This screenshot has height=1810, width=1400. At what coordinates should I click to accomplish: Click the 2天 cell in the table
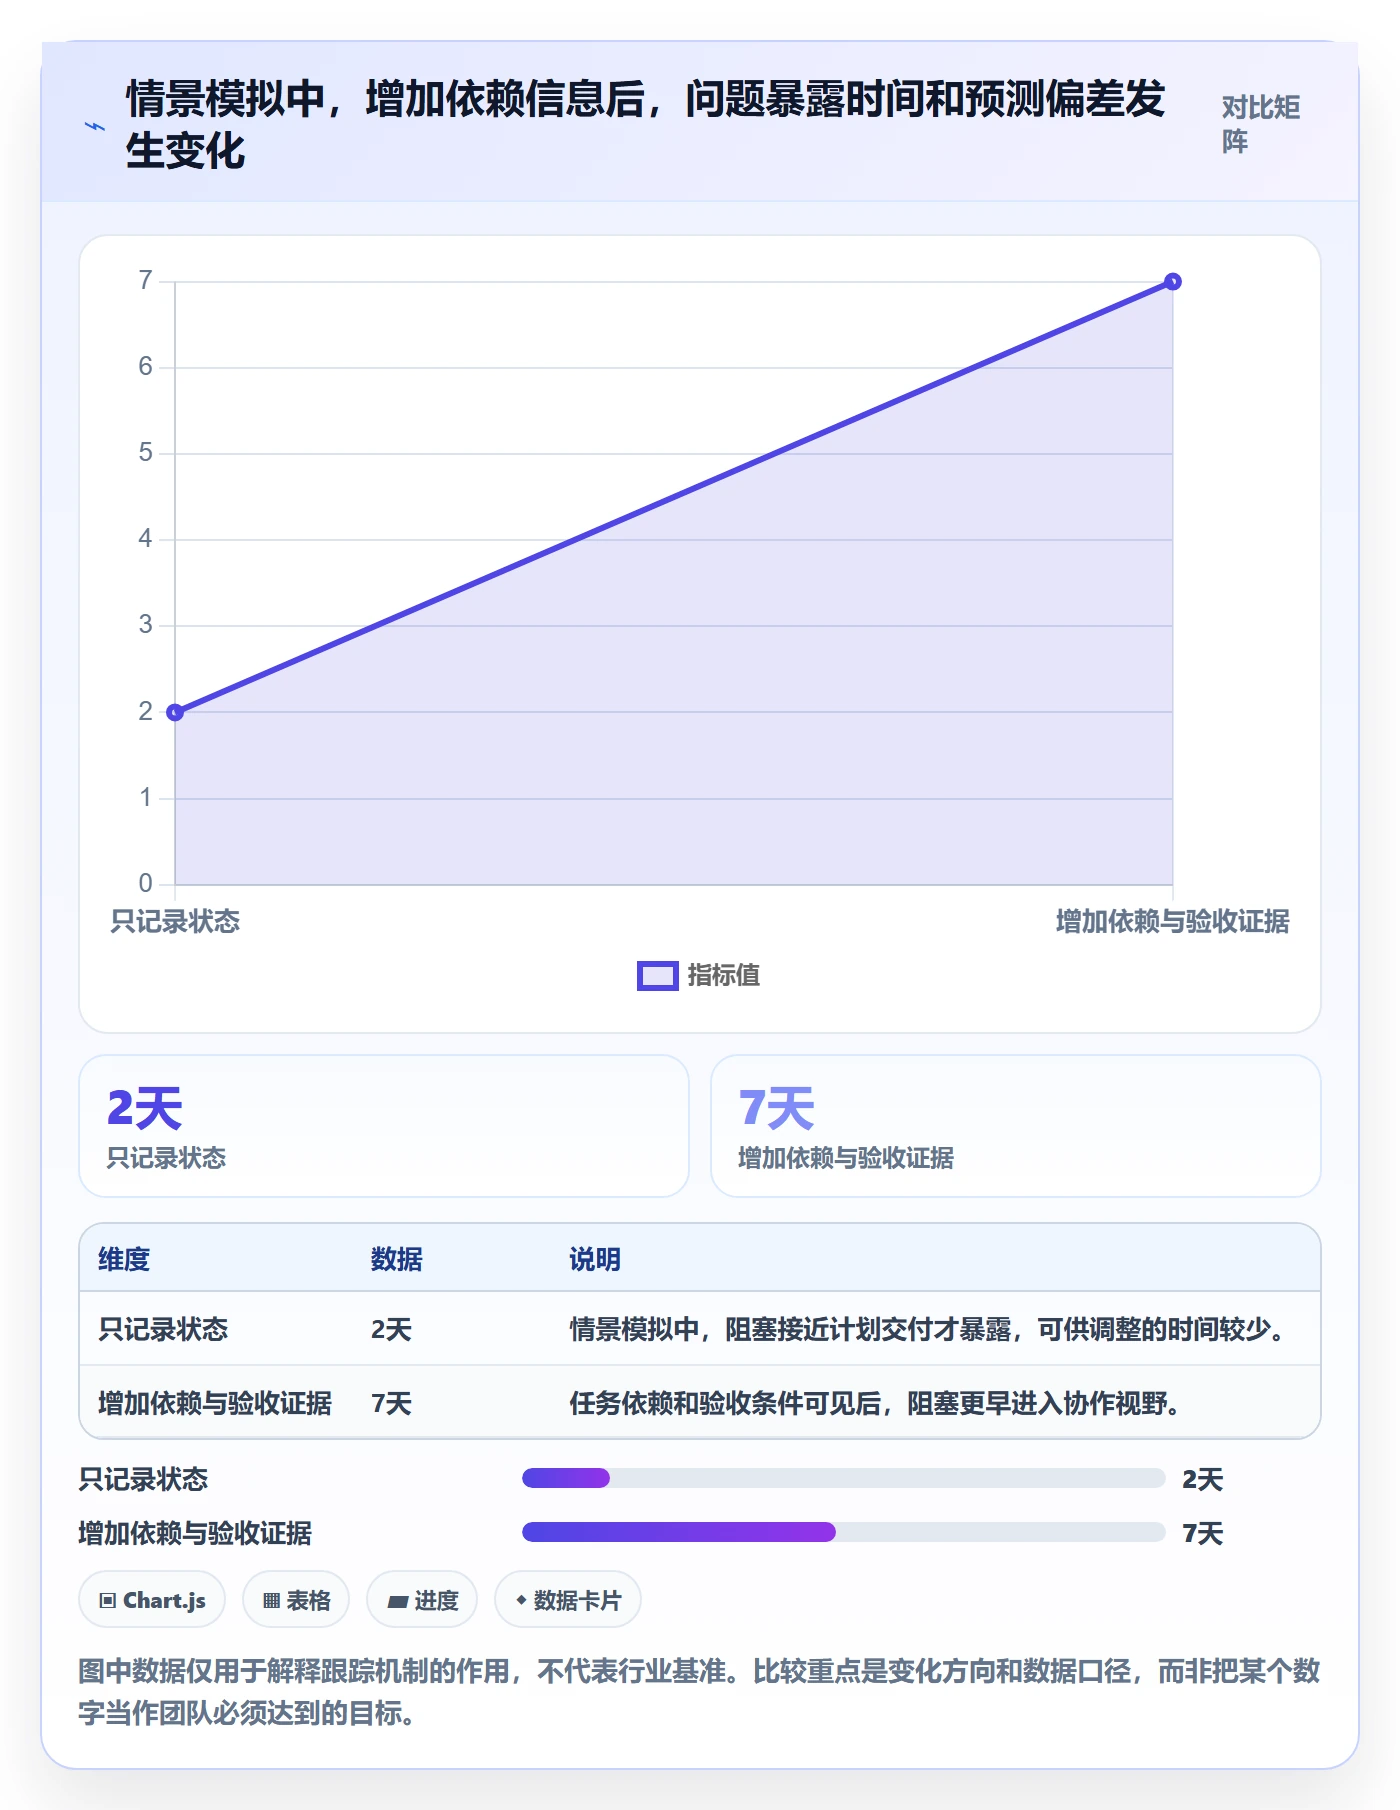point(391,1329)
